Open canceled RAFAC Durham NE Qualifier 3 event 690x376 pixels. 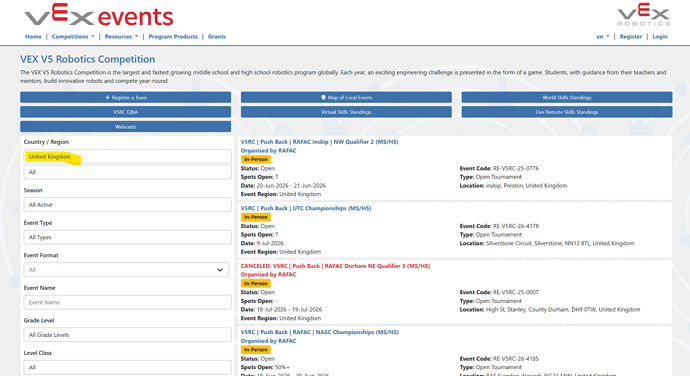click(335, 266)
